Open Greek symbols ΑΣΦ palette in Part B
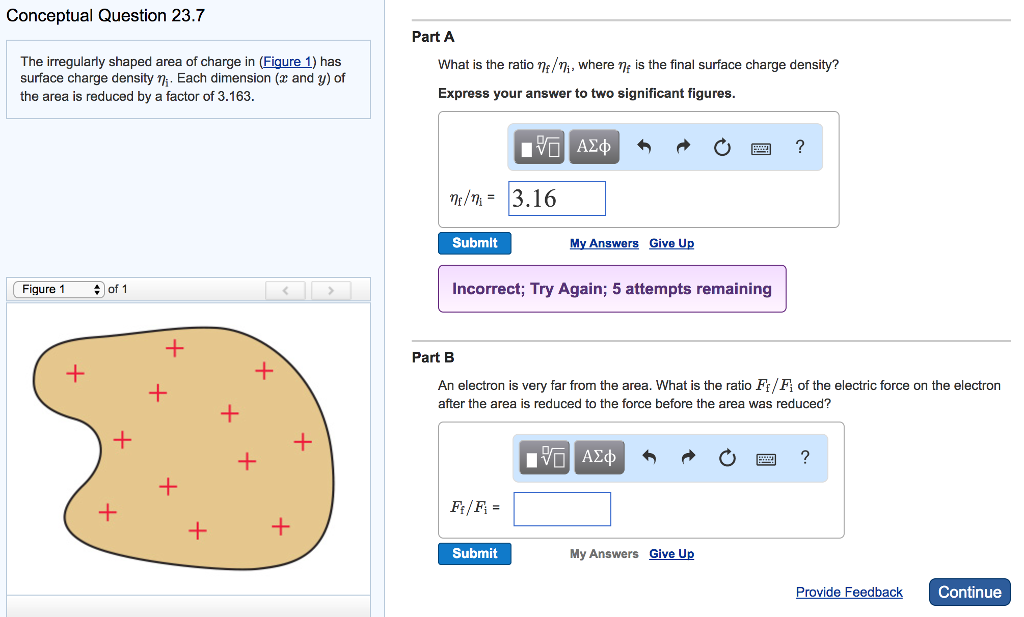 [x=598, y=457]
